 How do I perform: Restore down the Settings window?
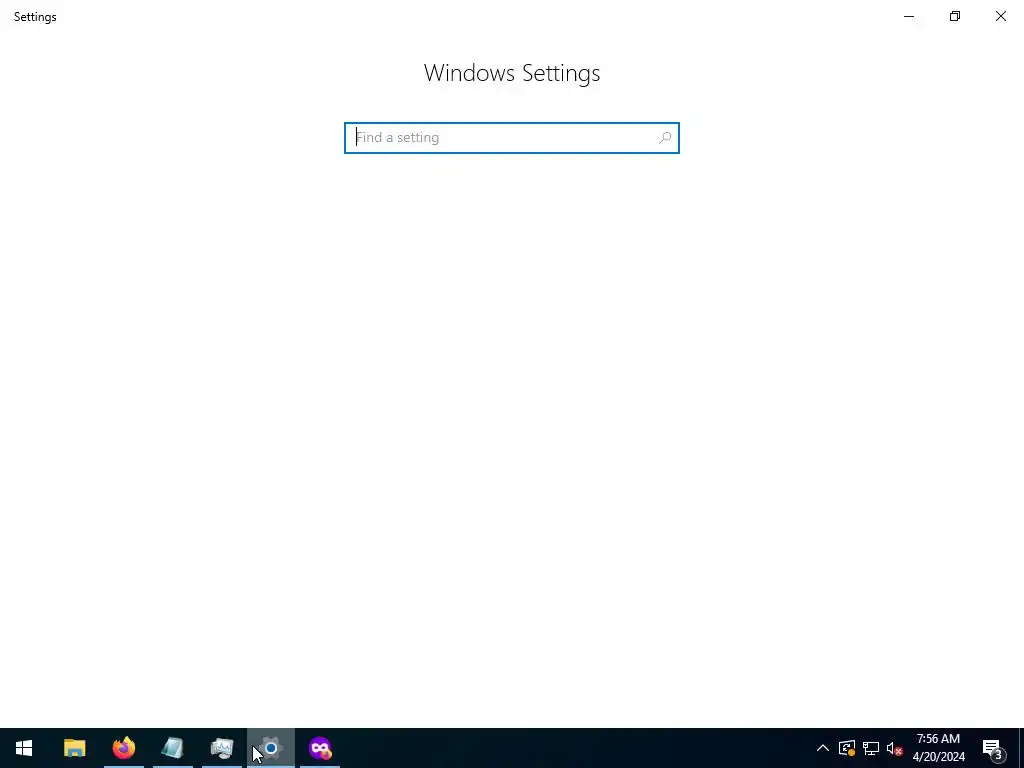pos(955,16)
